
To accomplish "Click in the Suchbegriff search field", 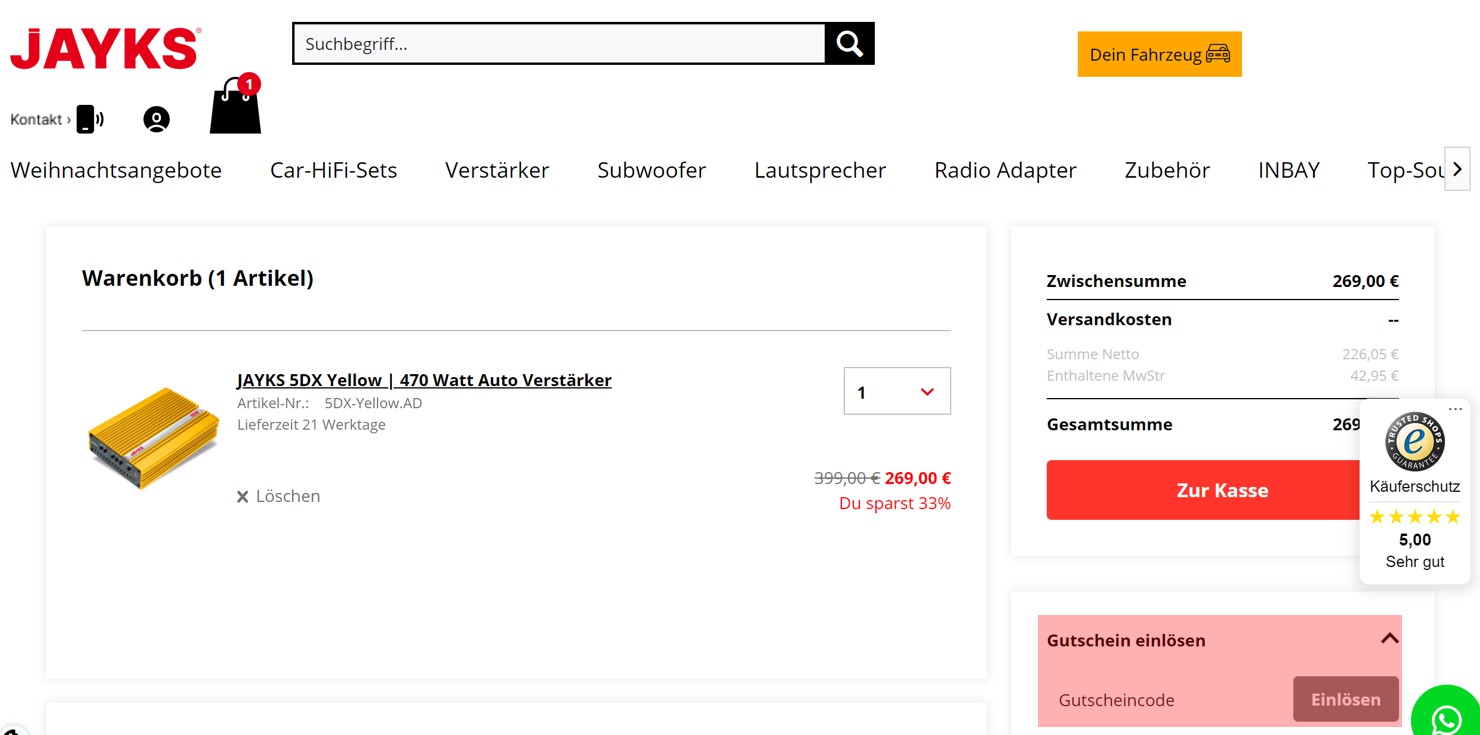I will [x=559, y=43].
